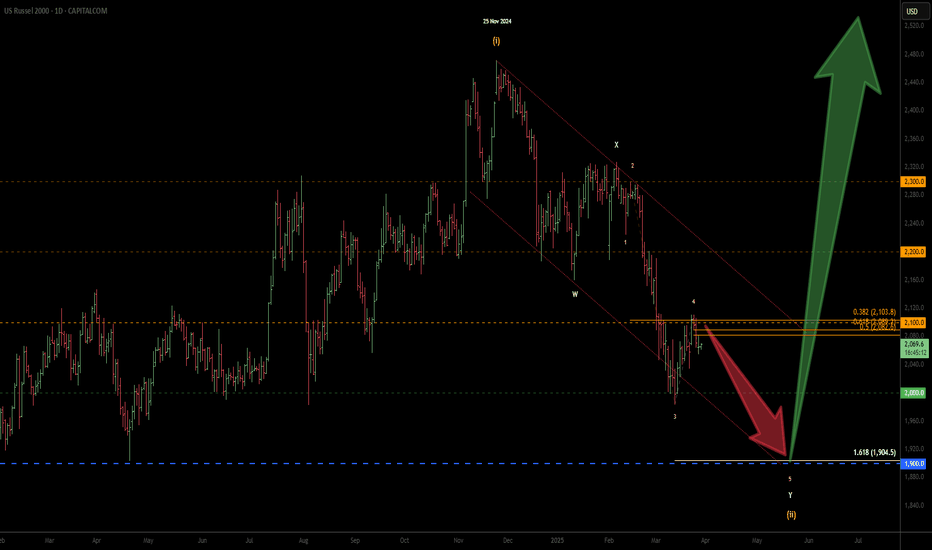
Task: Click the blue 1,900.0 price level label
Action: [x=914, y=463]
